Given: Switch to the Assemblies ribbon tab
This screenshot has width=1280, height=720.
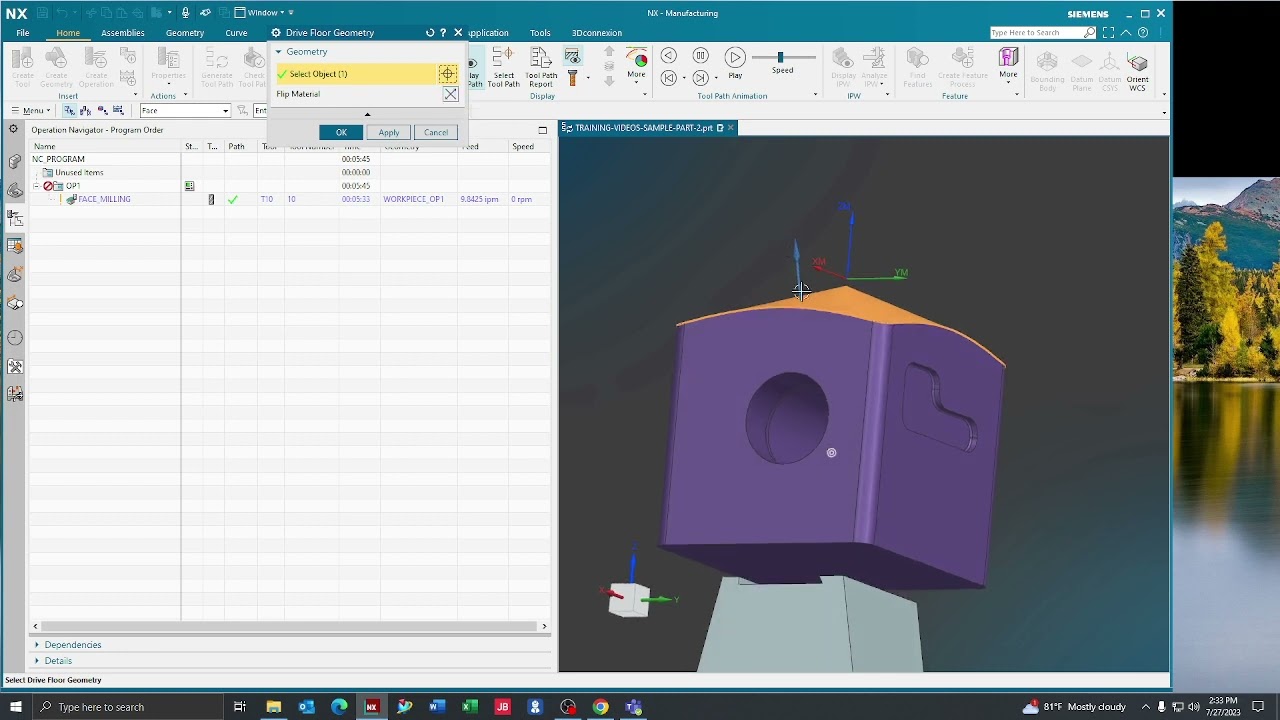Looking at the screenshot, I should 122,33.
